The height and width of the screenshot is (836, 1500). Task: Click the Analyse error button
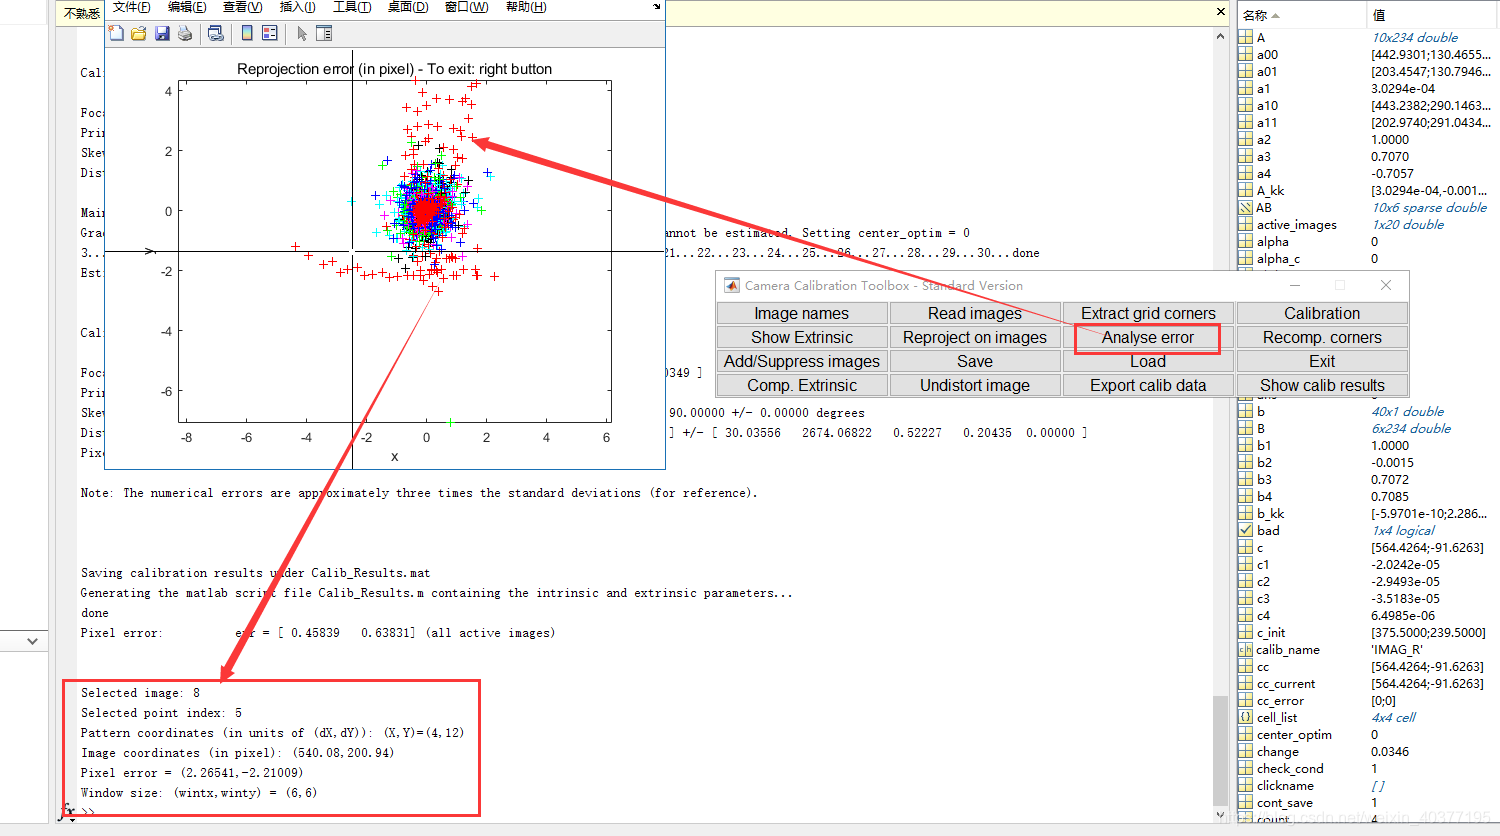[1147, 337]
